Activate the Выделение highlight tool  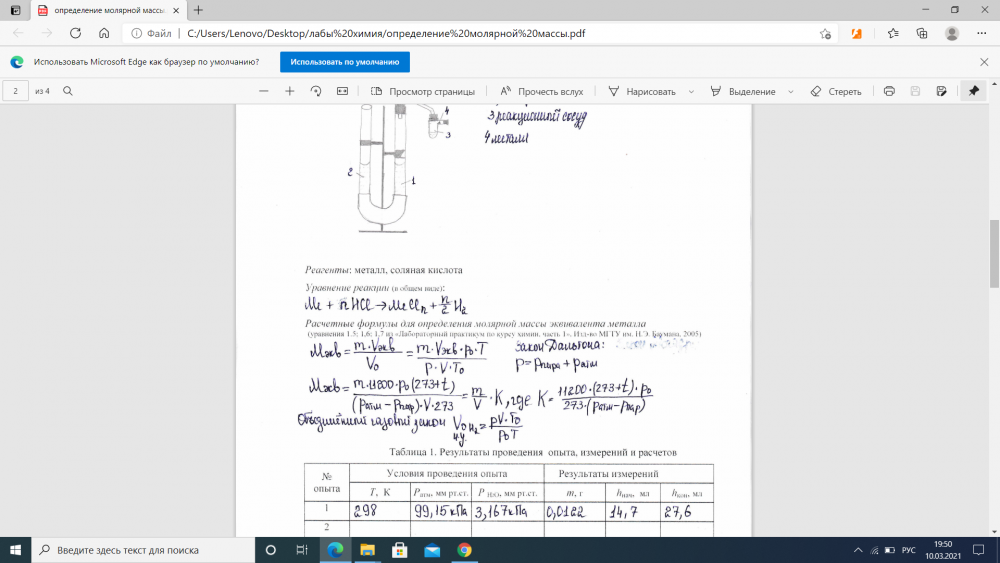743,91
